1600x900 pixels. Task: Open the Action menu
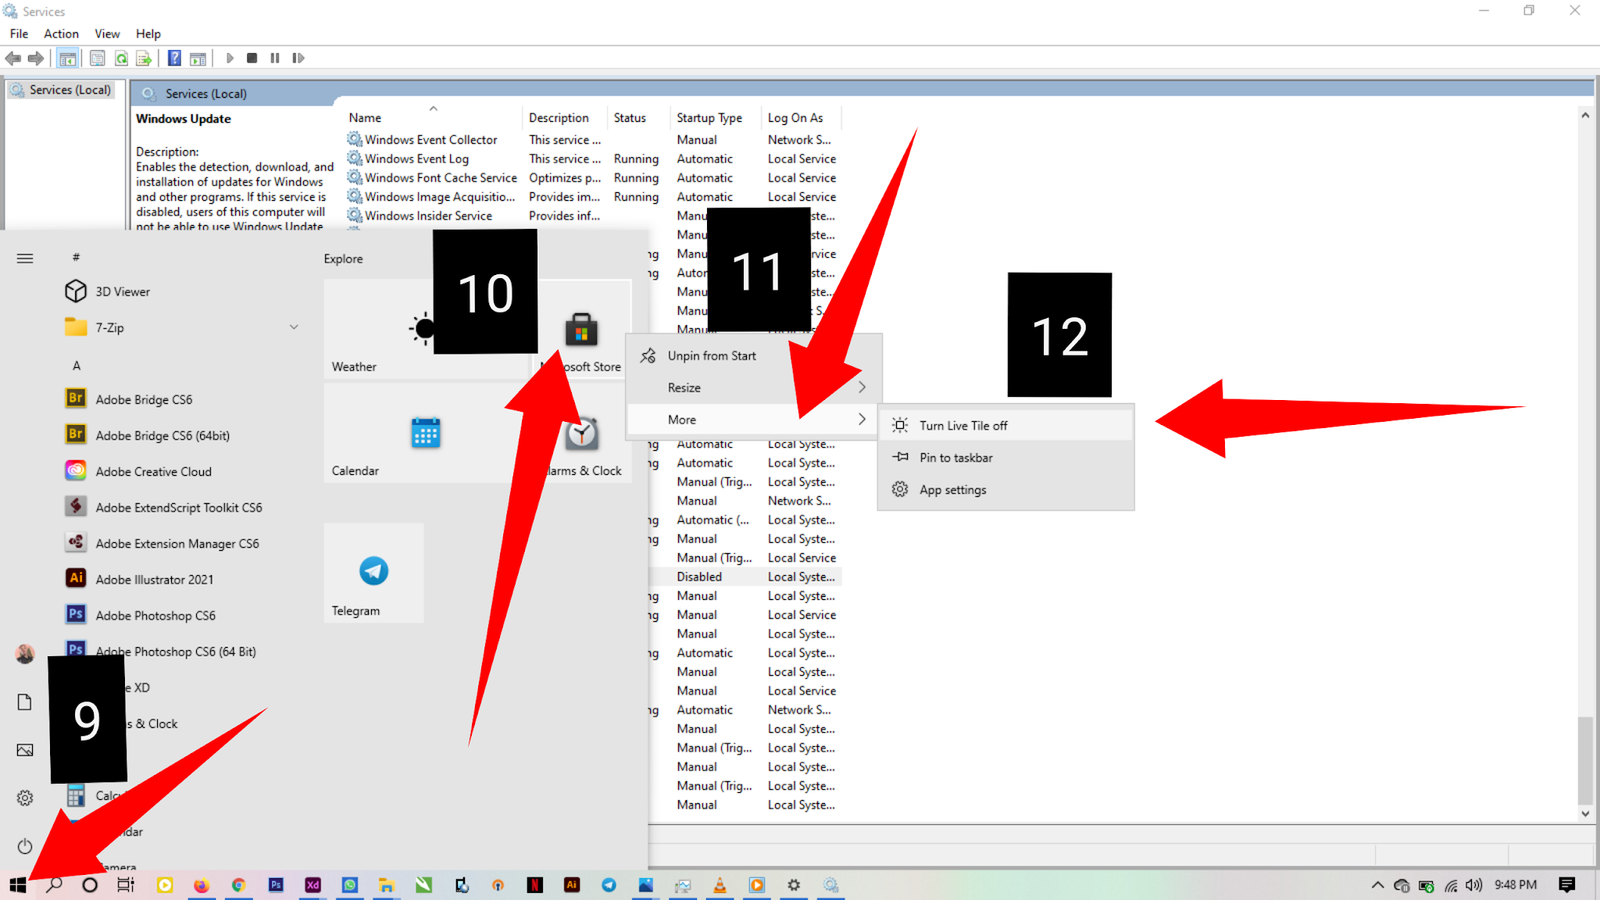61,34
